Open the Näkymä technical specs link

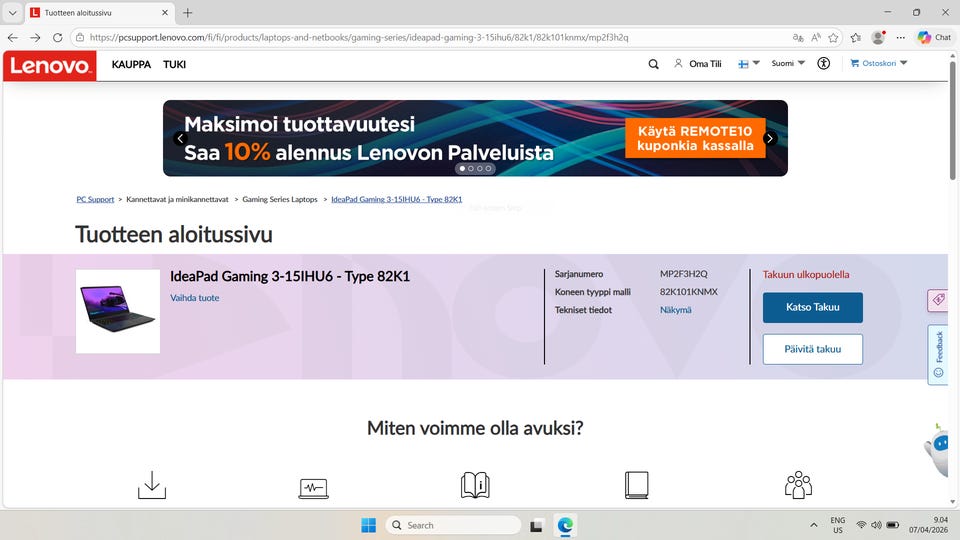click(x=675, y=310)
